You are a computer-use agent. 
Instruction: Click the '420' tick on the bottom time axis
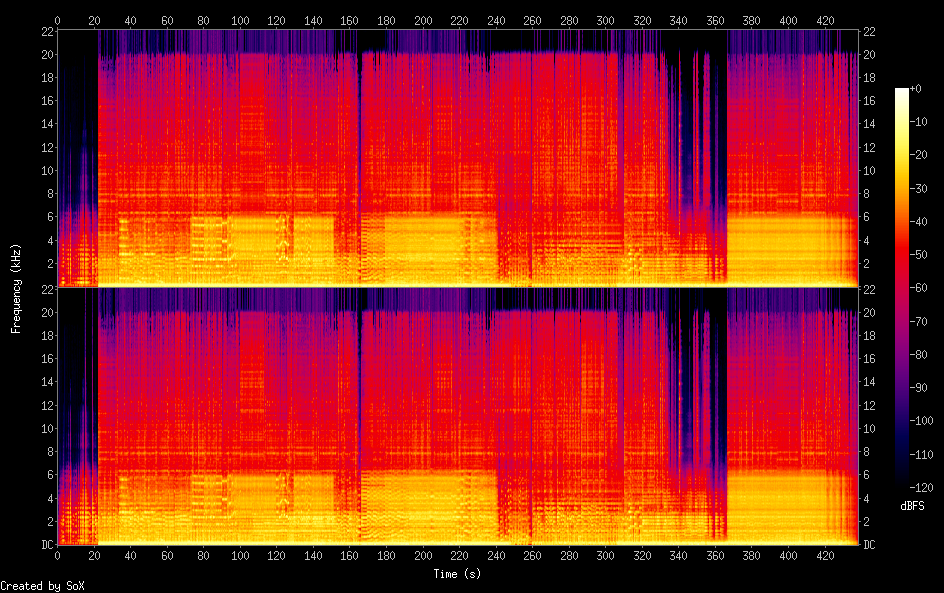click(826, 555)
